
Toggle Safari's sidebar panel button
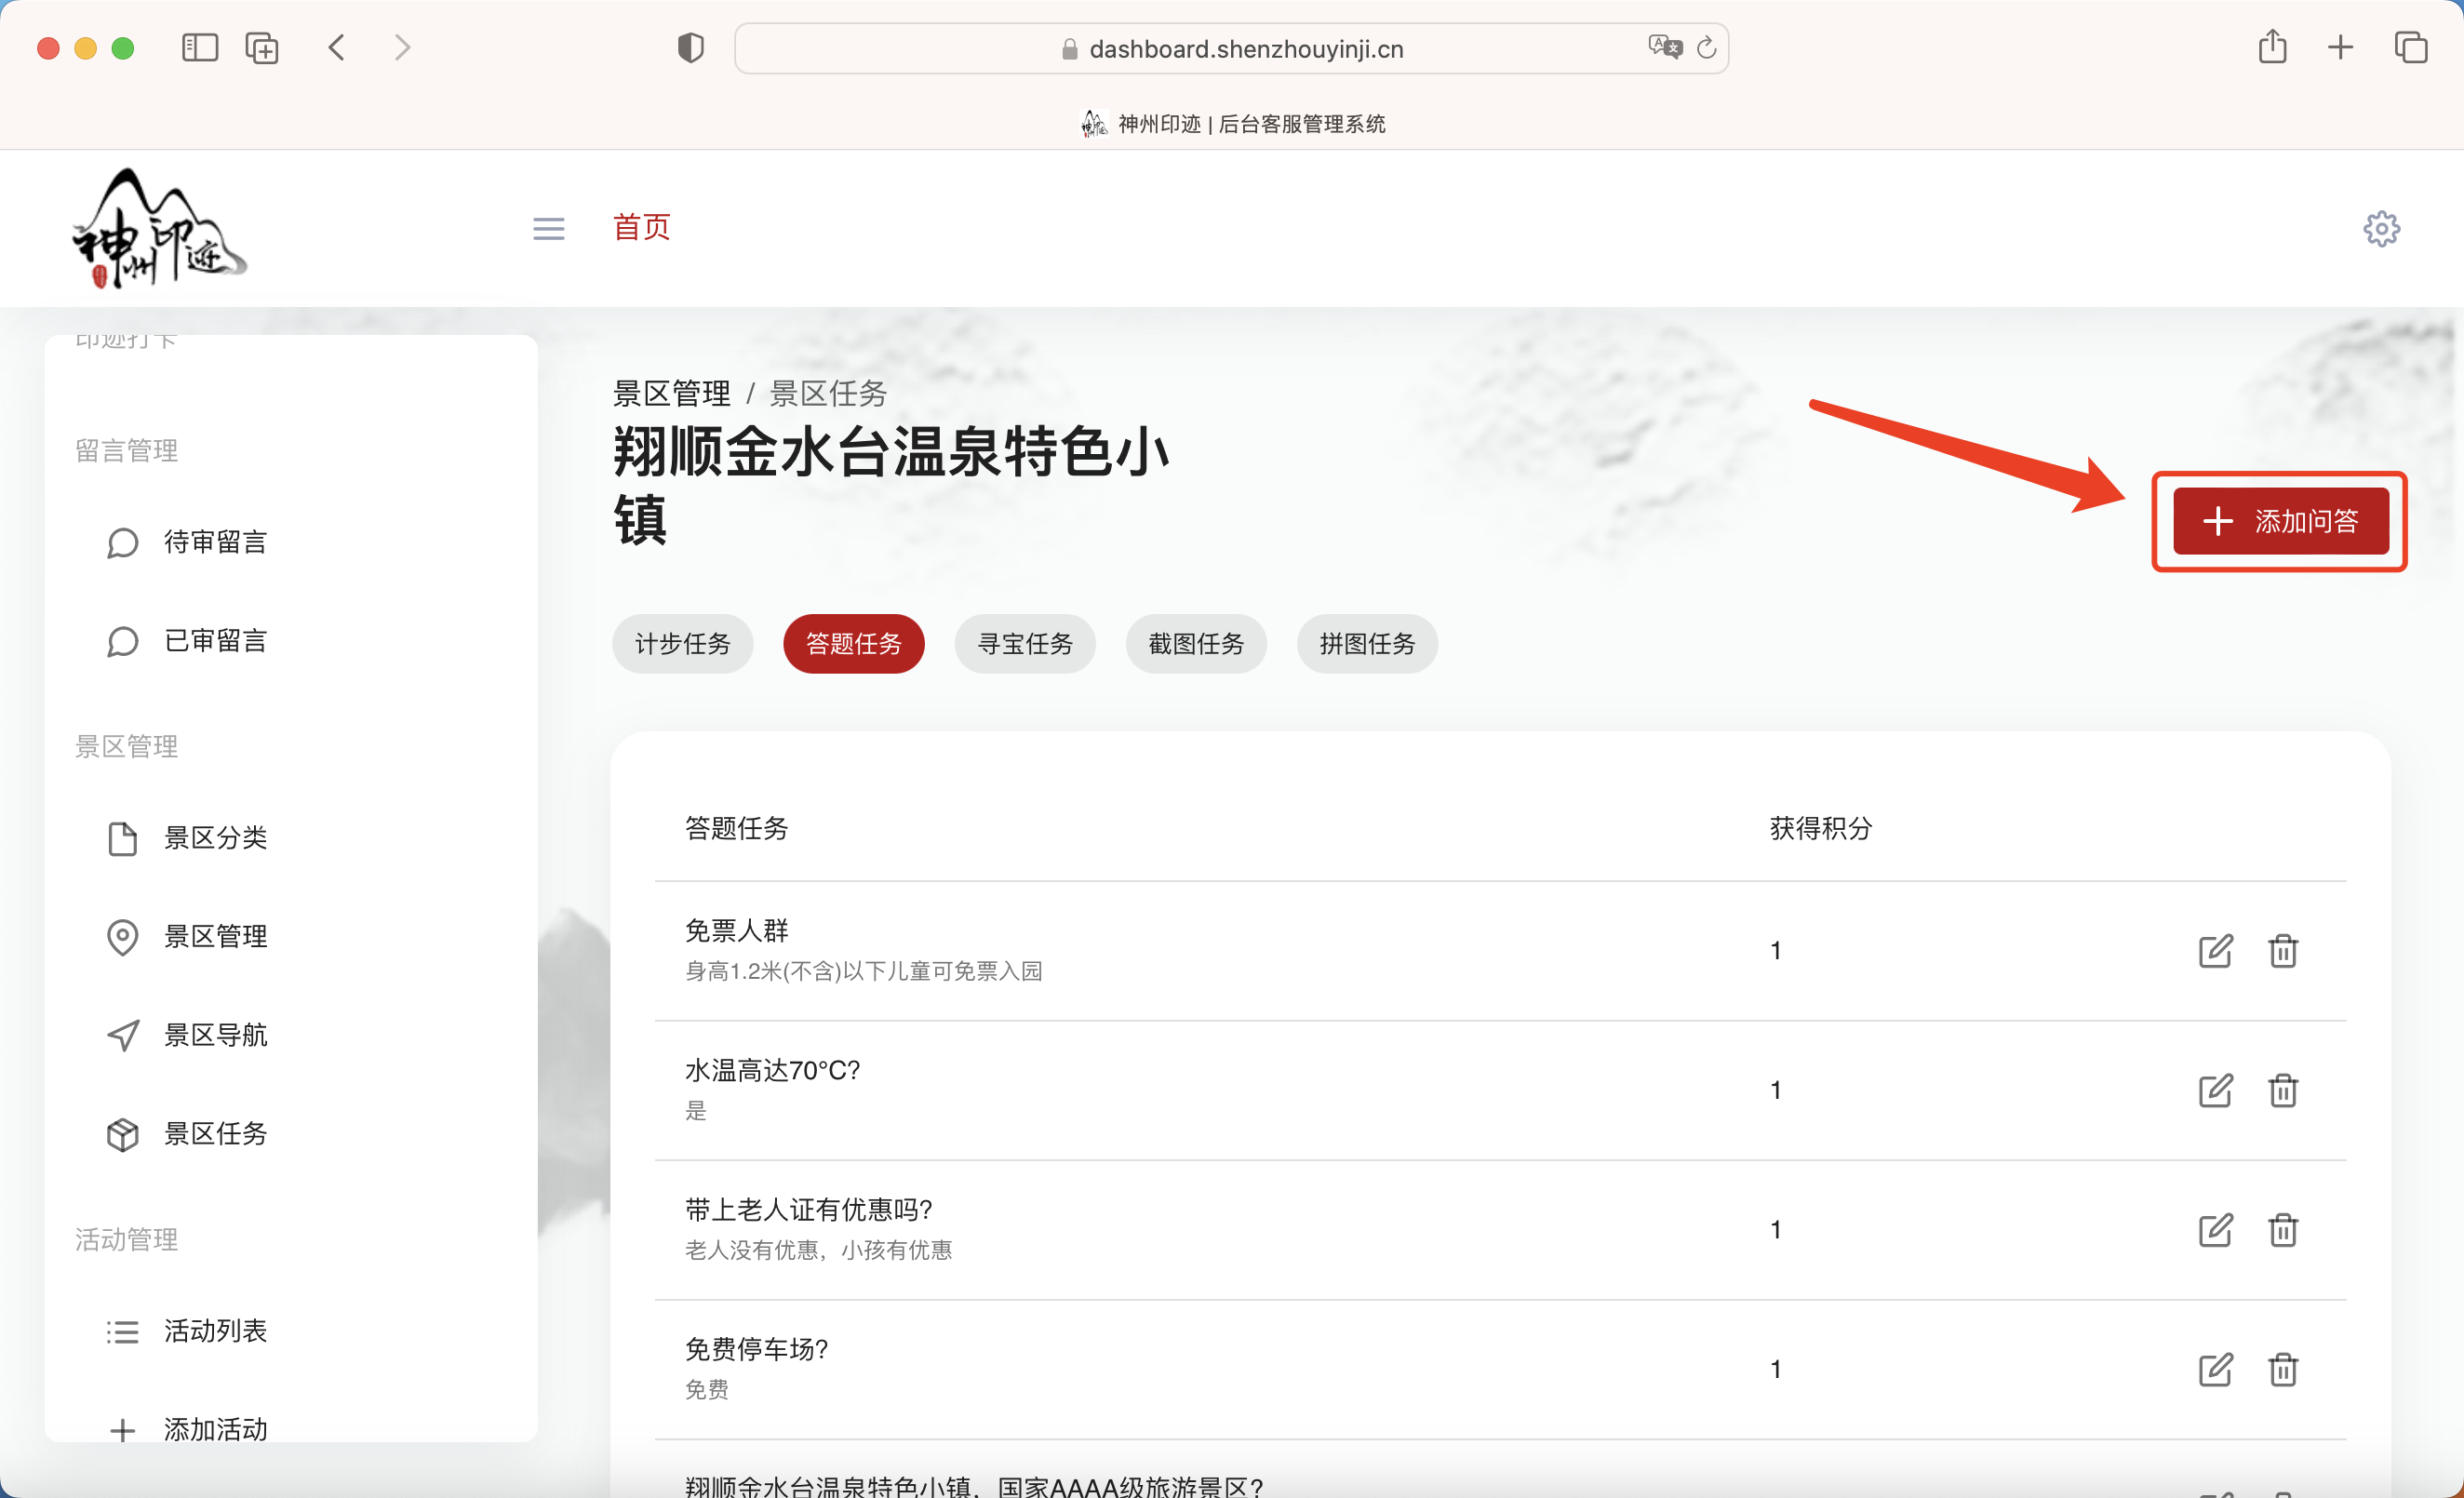coord(199,47)
